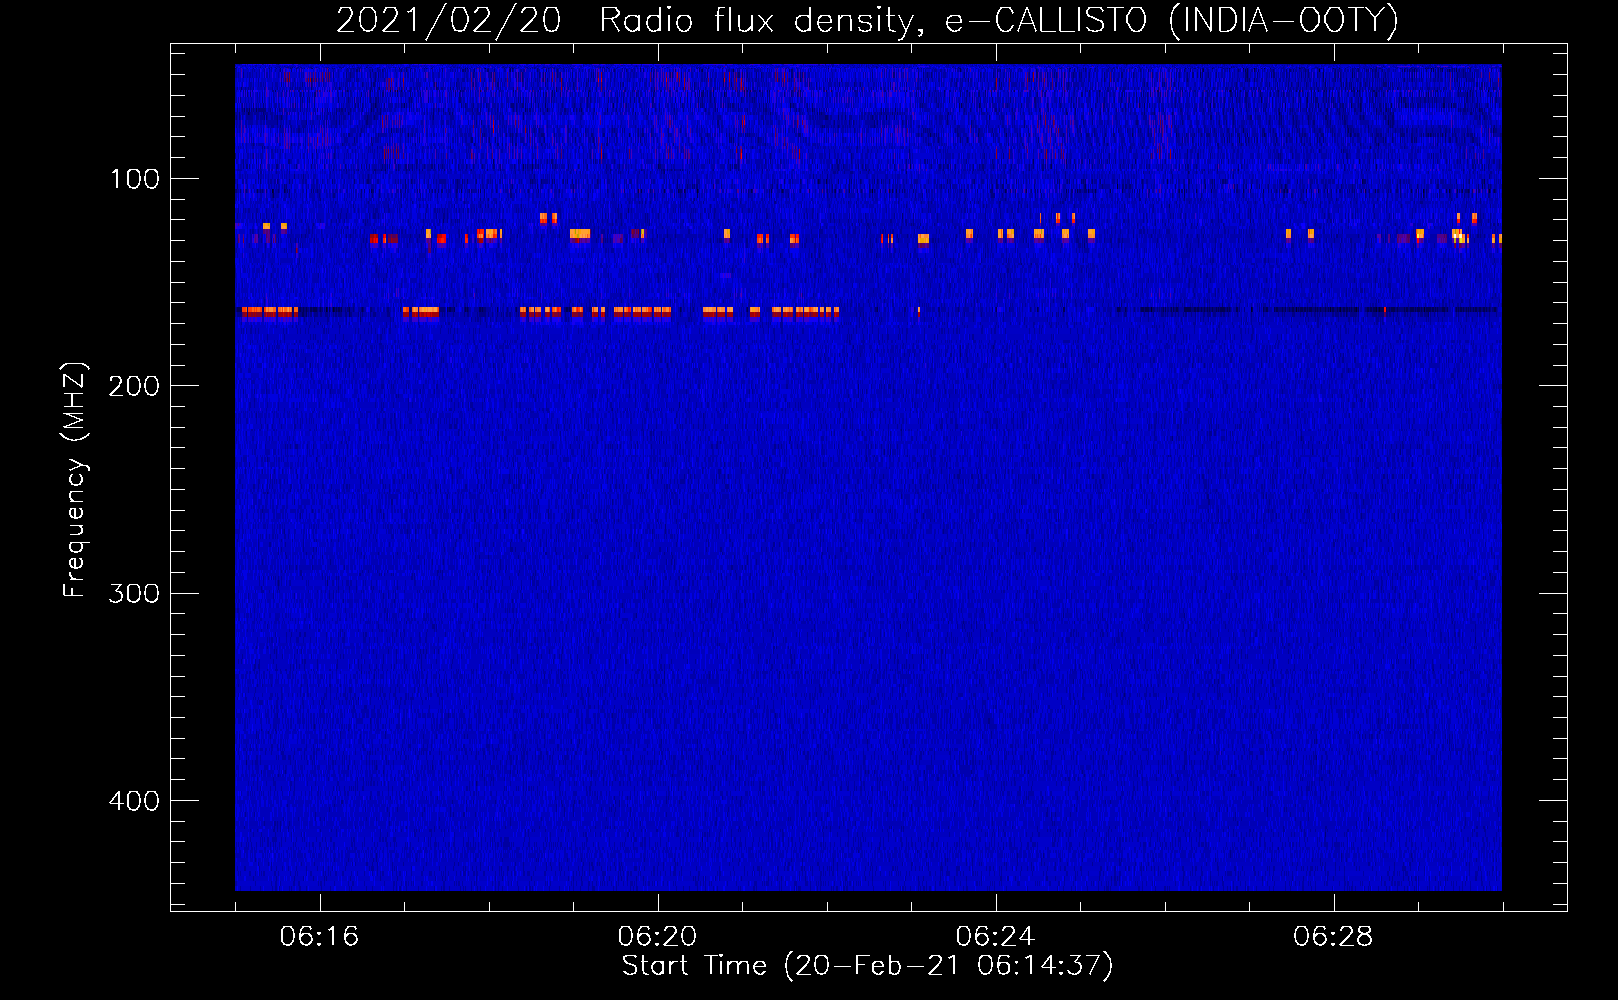Image resolution: width=1618 pixels, height=1000 pixels.
Task: Click the 400 MHz frequency tick label
Action: pyautogui.click(x=134, y=801)
